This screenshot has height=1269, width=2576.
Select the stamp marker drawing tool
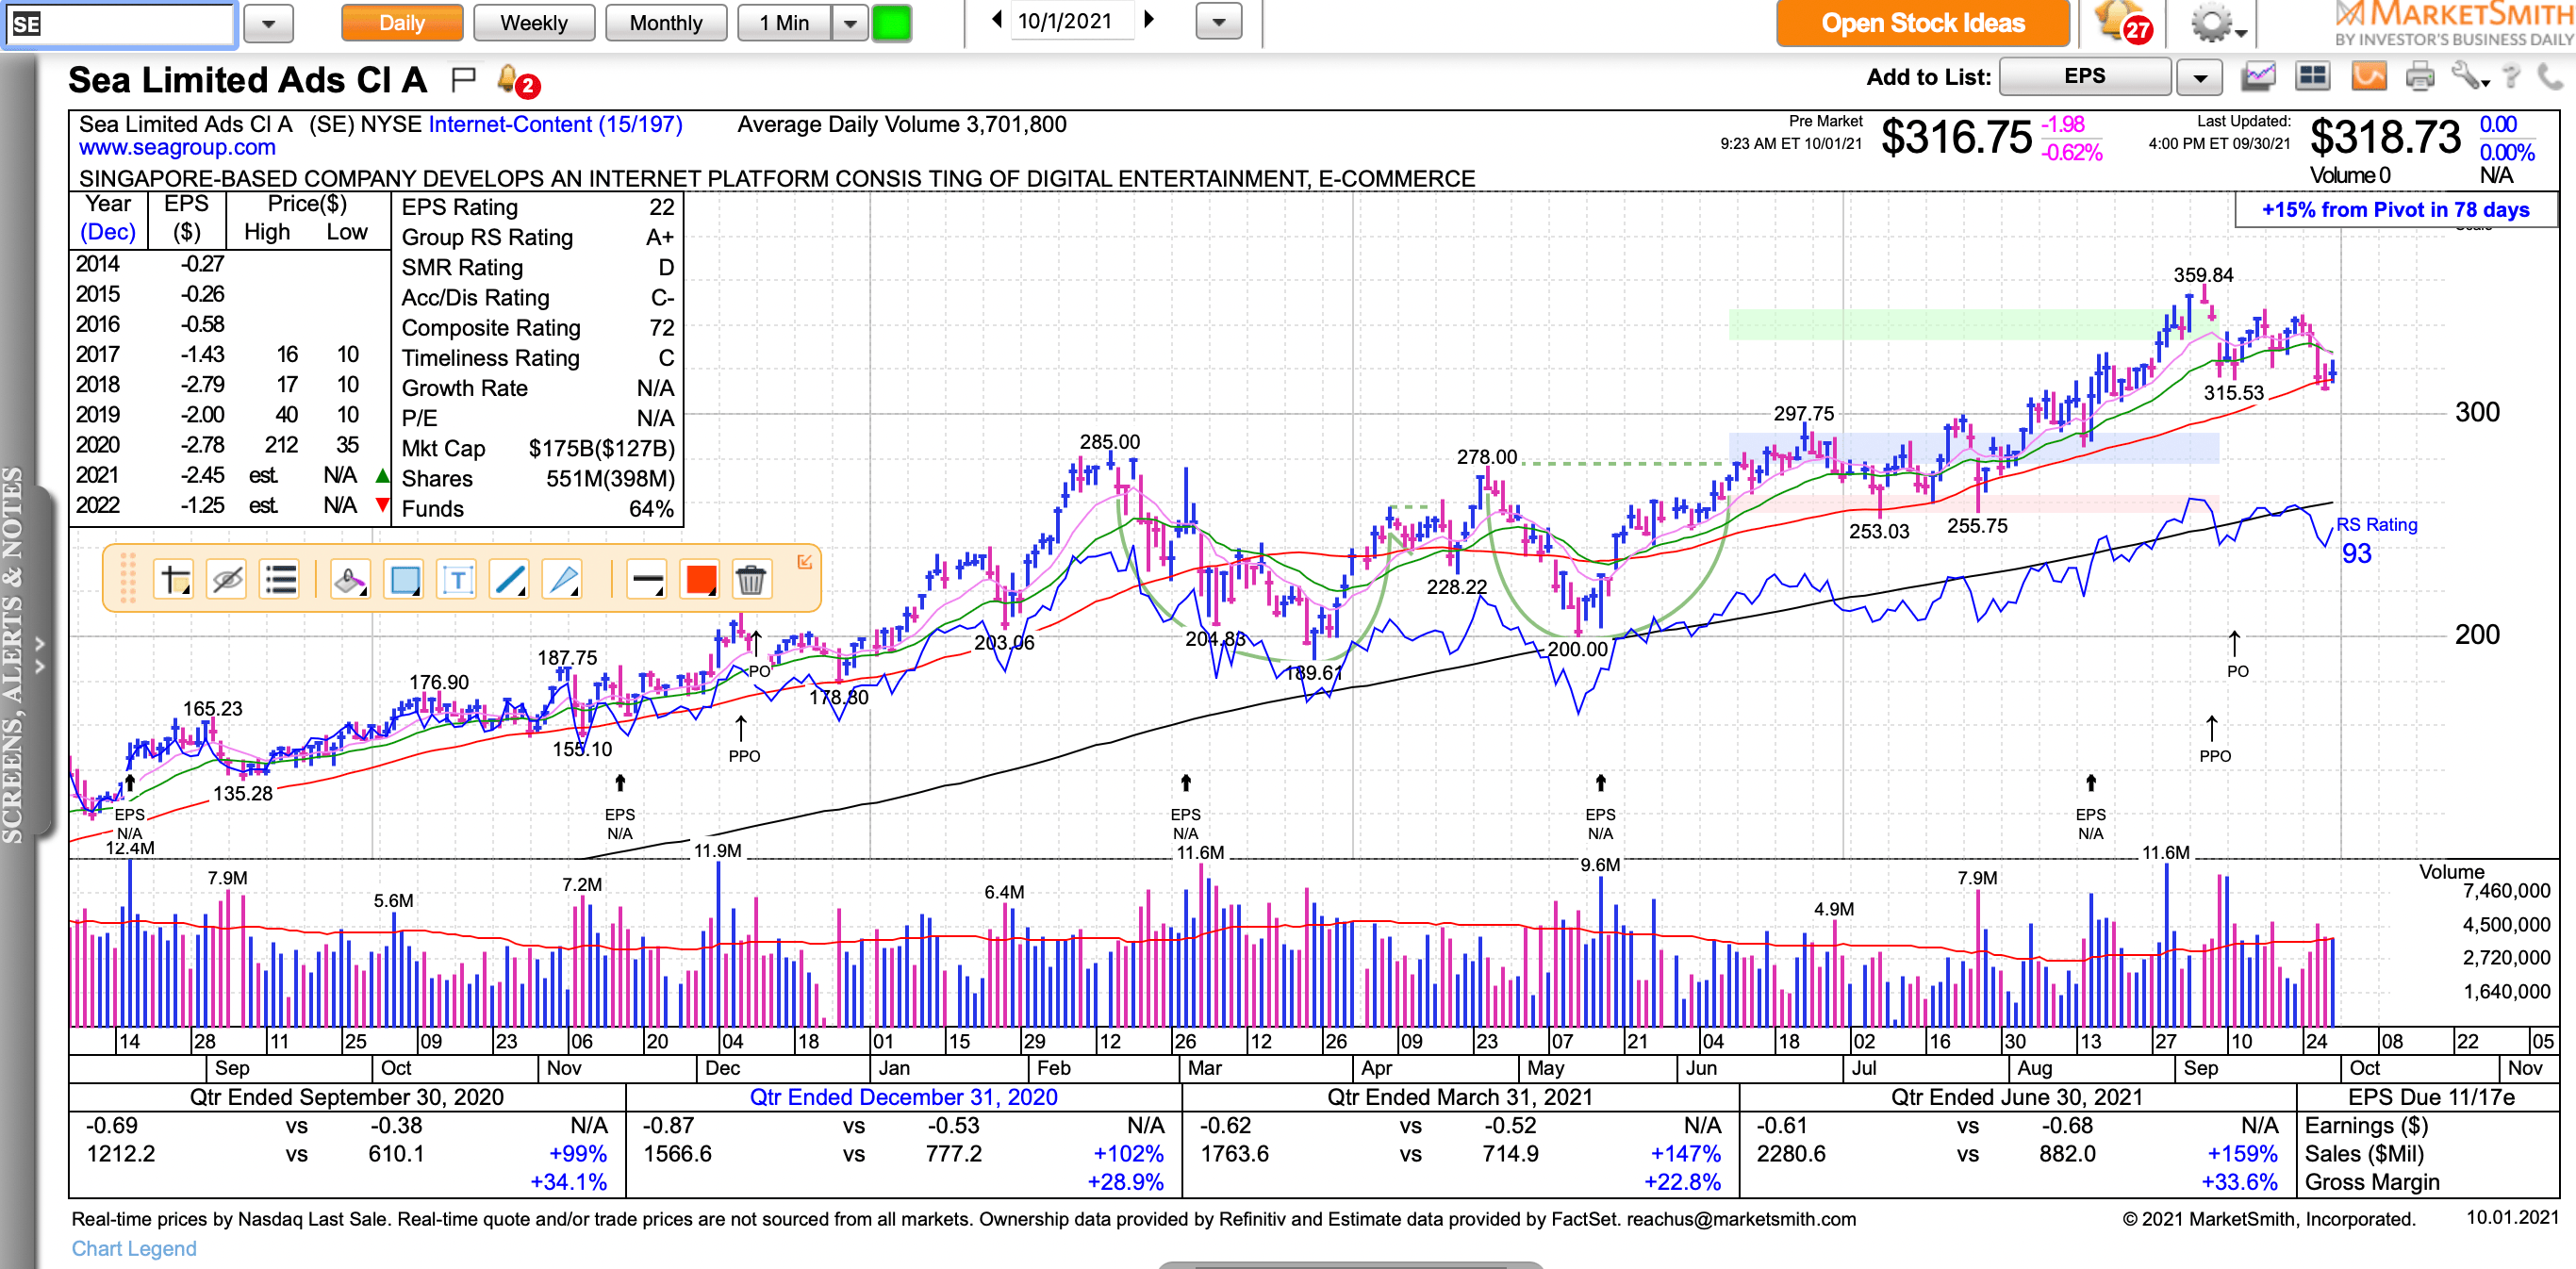click(x=350, y=579)
